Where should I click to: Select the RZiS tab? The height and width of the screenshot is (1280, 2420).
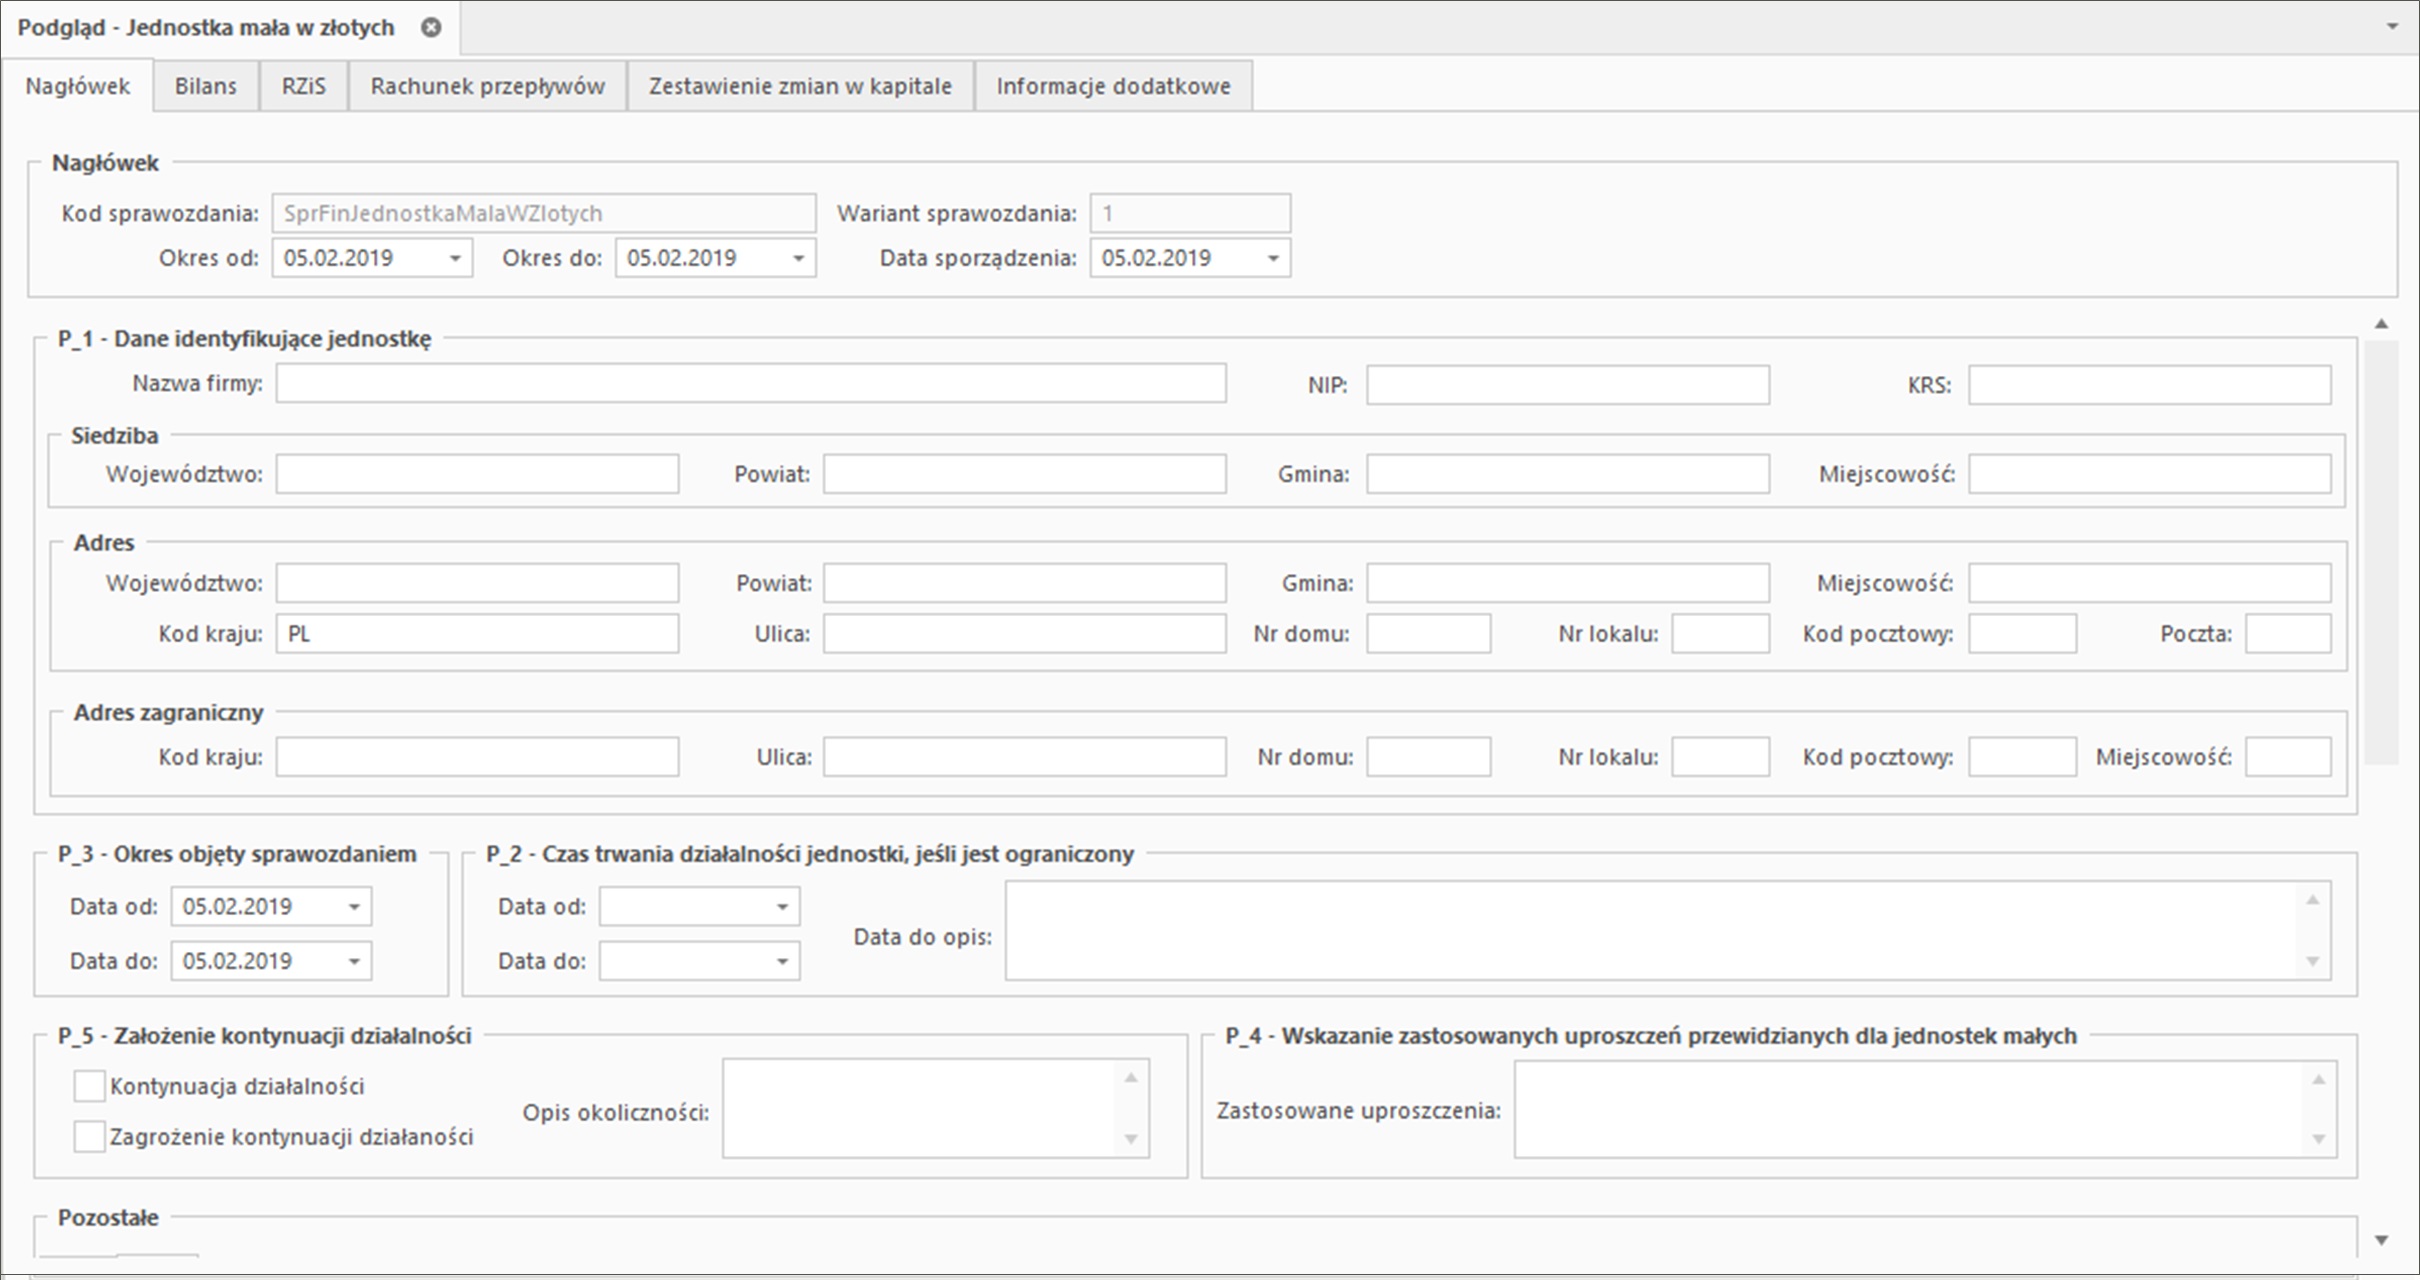[x=303, y=86]
